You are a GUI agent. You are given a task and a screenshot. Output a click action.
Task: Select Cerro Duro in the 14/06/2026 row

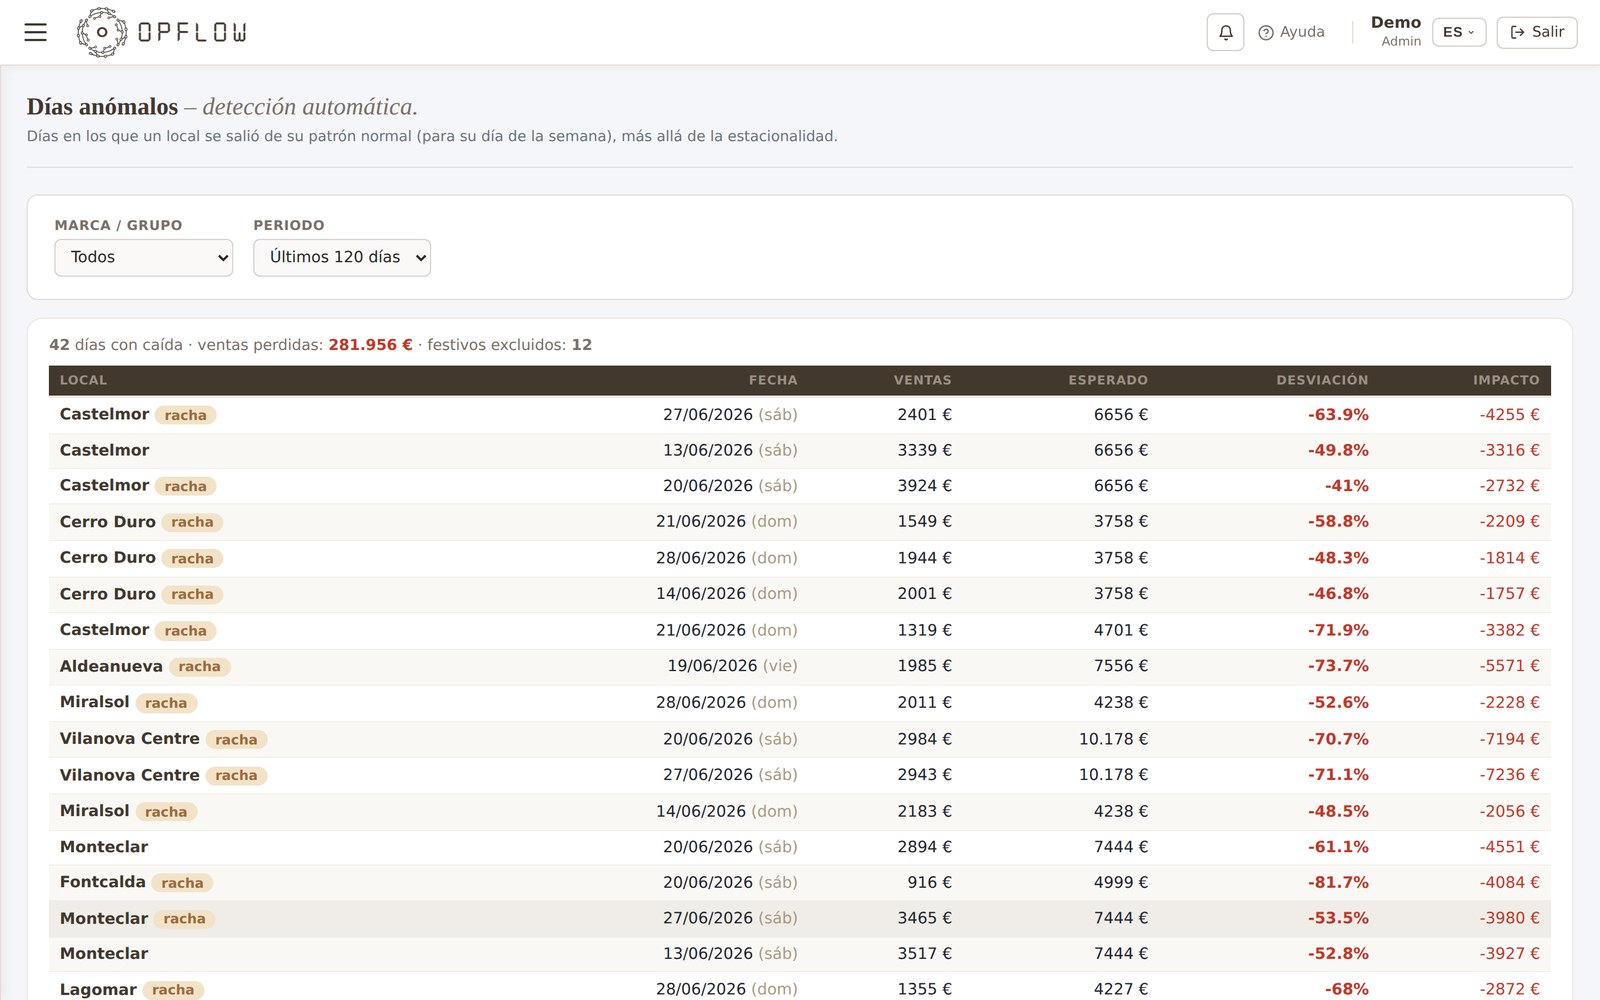[x=107, y=594]
